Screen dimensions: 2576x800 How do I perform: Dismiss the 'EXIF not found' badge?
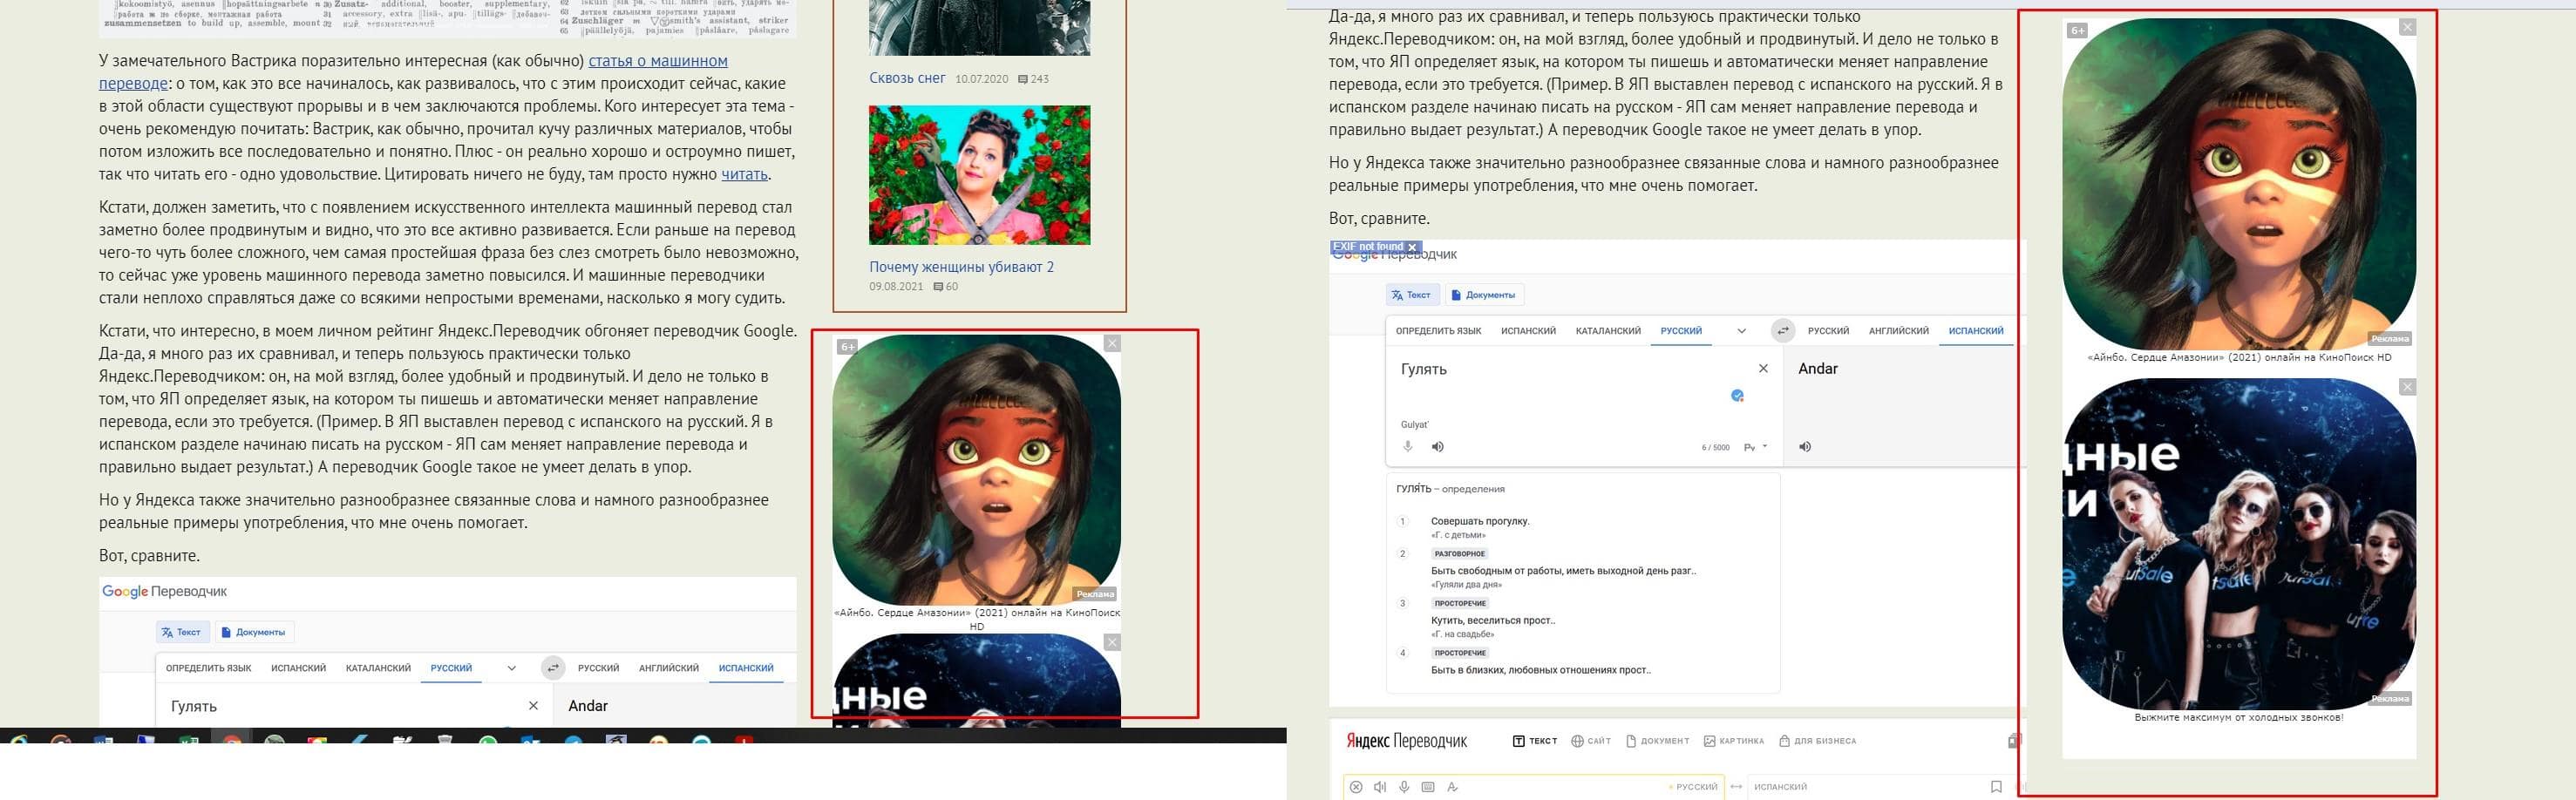point(1412,247)
